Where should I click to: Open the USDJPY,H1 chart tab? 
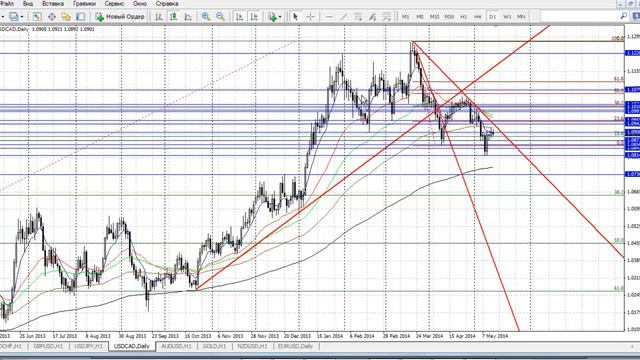pyautogui.click(x=89, y=346)
